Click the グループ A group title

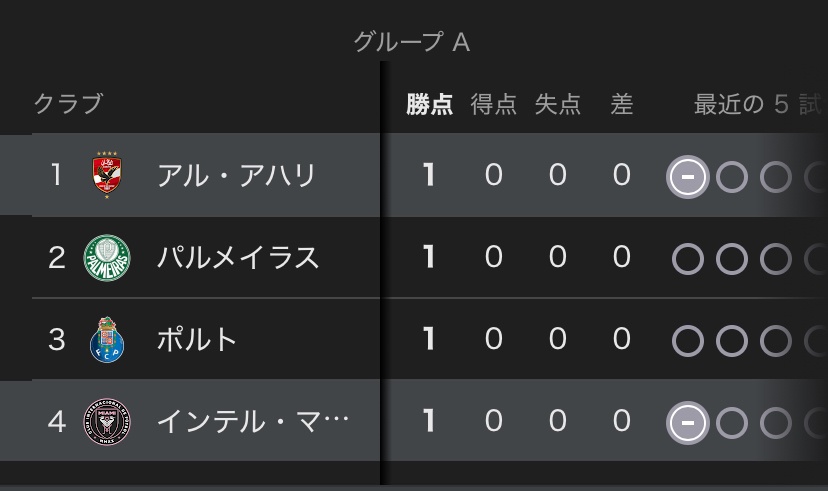point(412,42)
